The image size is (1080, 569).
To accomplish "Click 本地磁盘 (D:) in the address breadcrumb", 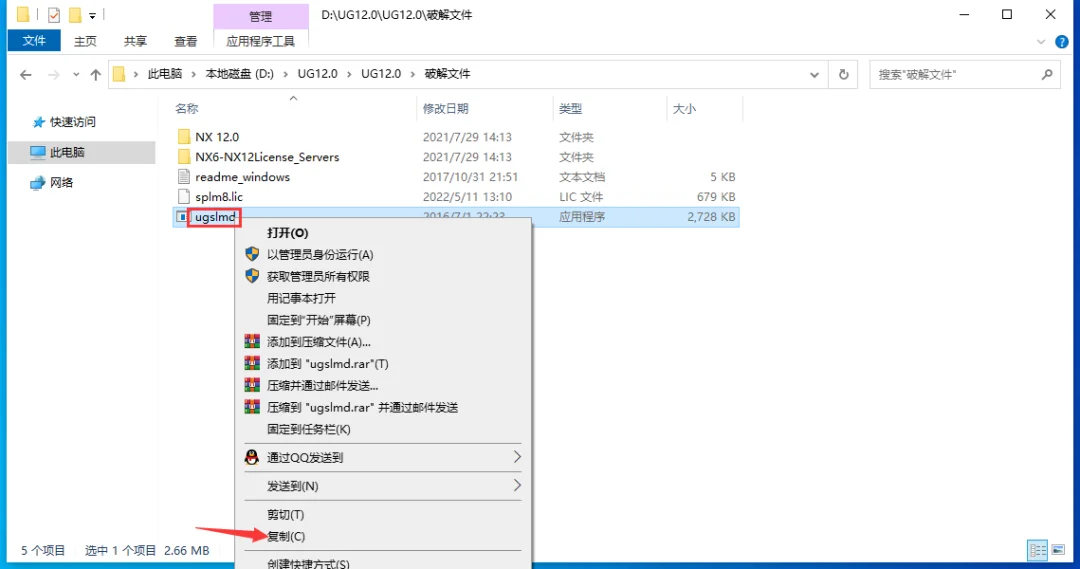I will tap(240, 74).
